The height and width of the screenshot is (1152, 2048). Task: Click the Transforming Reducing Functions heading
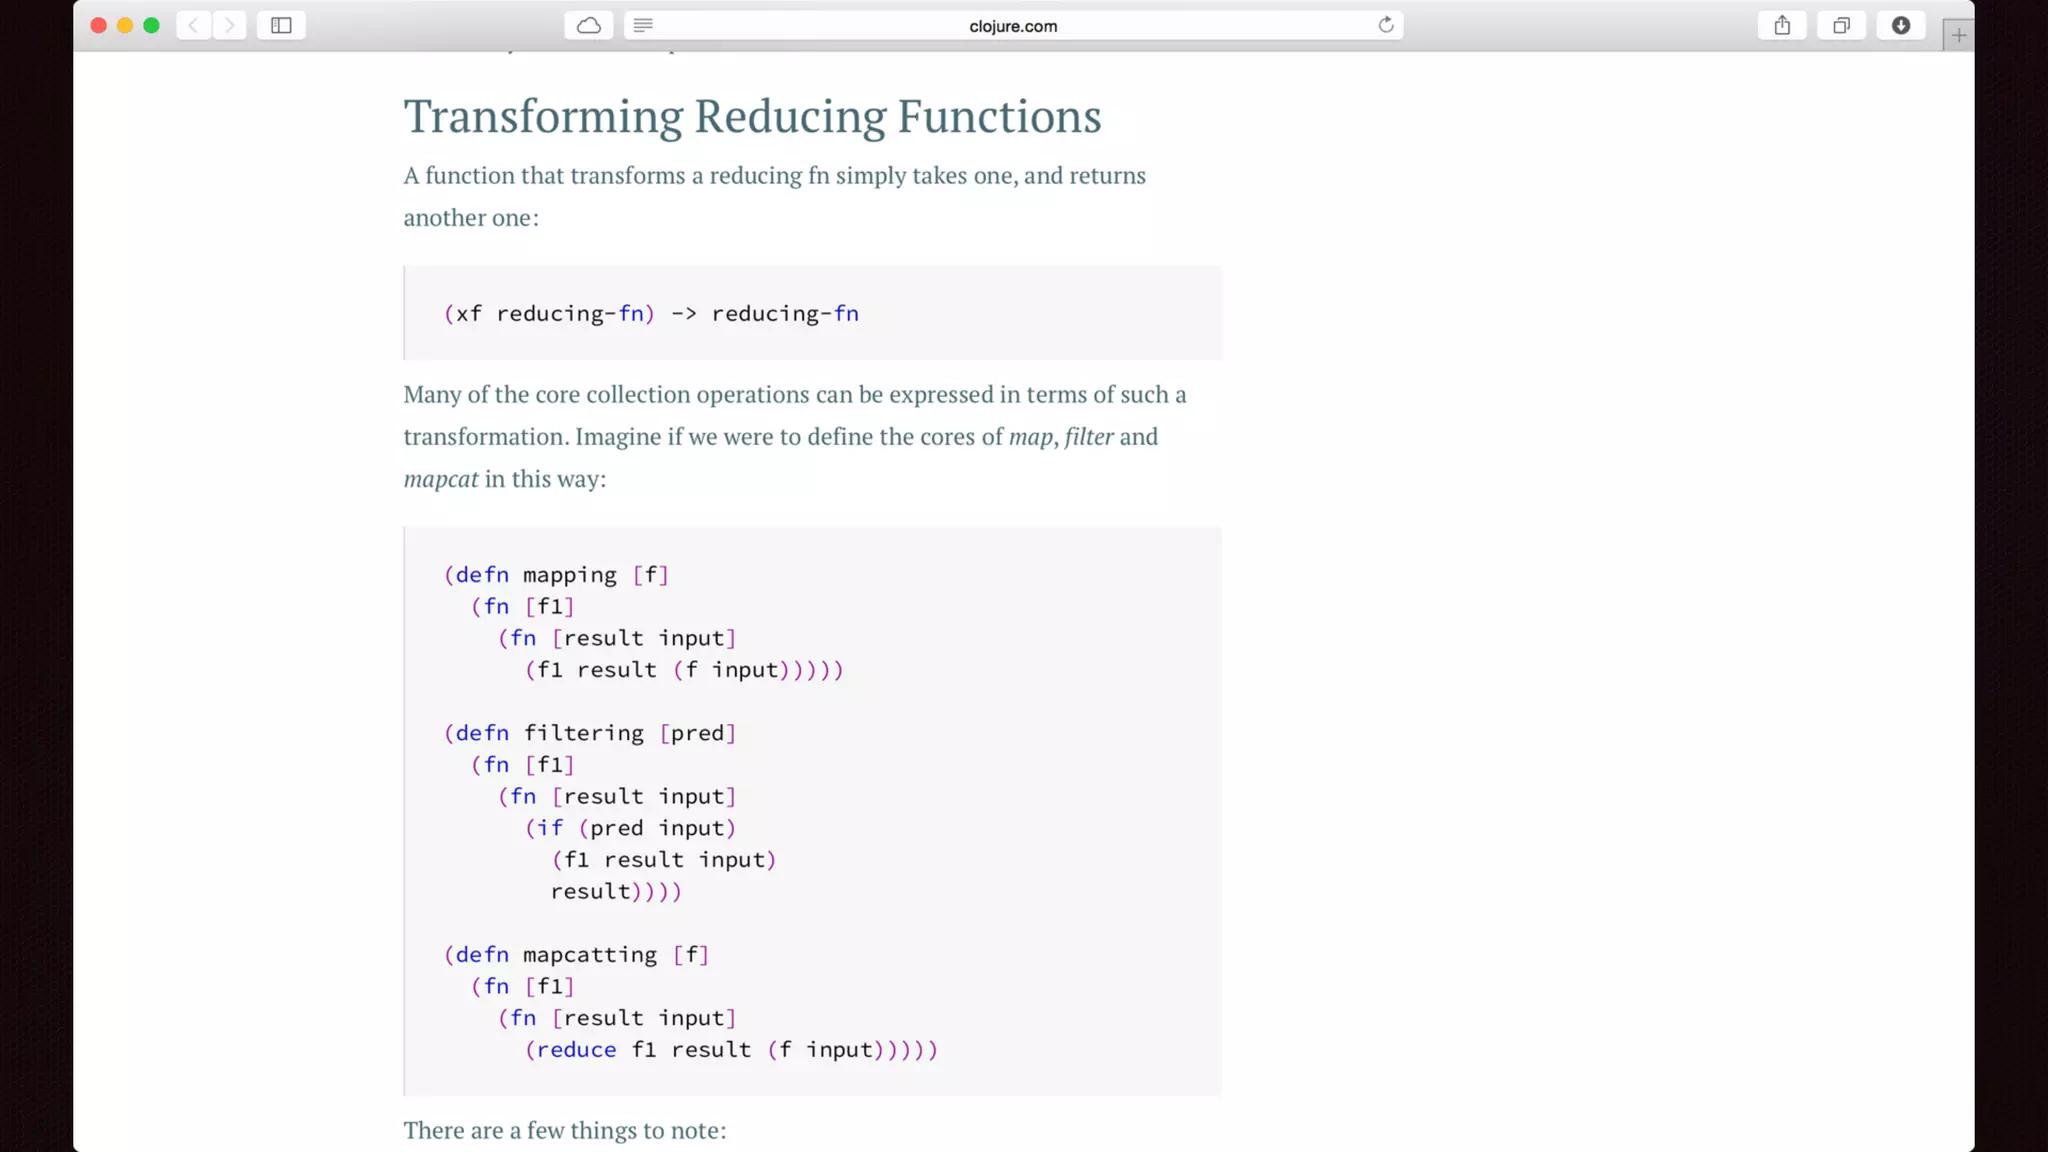(752, 116)
